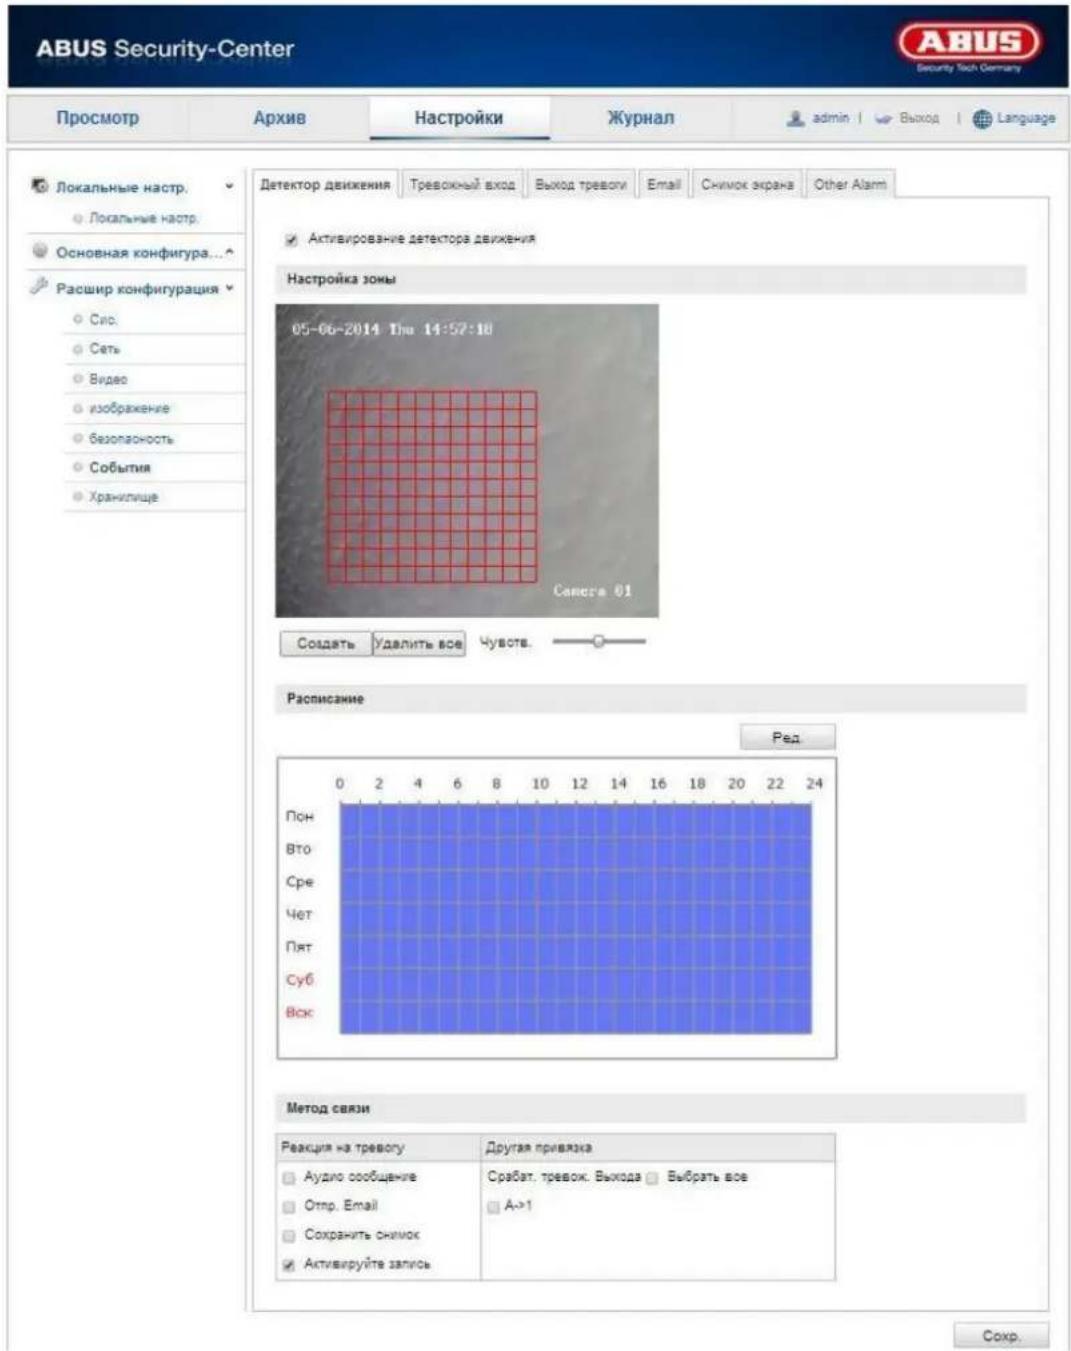Viewport: 1071px width, 1351px height.
Task: Open the Language selector link
Action: [x=1026, y=118]
